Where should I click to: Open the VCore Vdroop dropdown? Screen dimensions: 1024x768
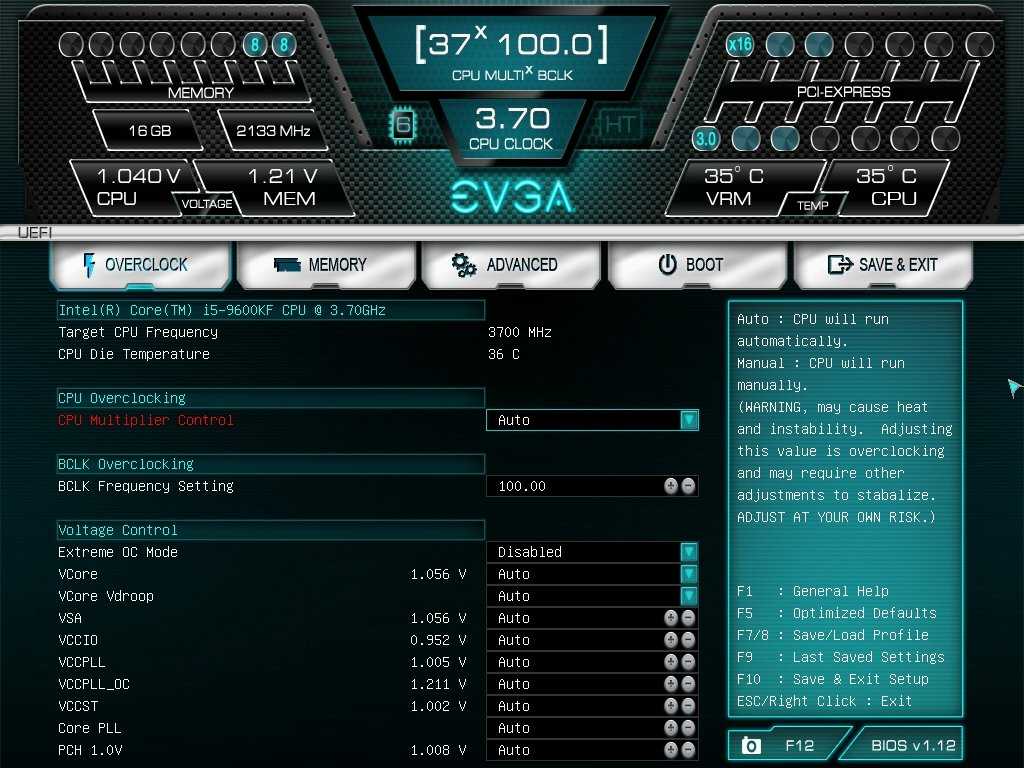click(x=688, y=596)
